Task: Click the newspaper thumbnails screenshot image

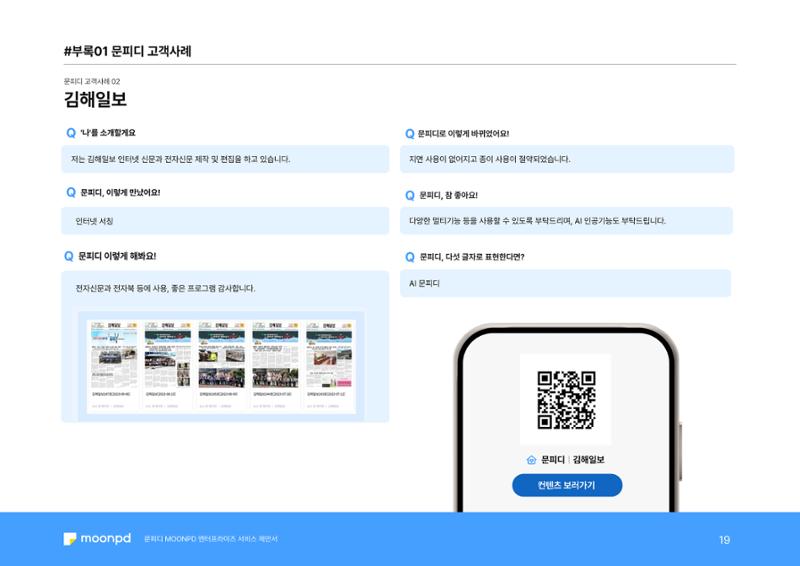Action: click(221, 366)
